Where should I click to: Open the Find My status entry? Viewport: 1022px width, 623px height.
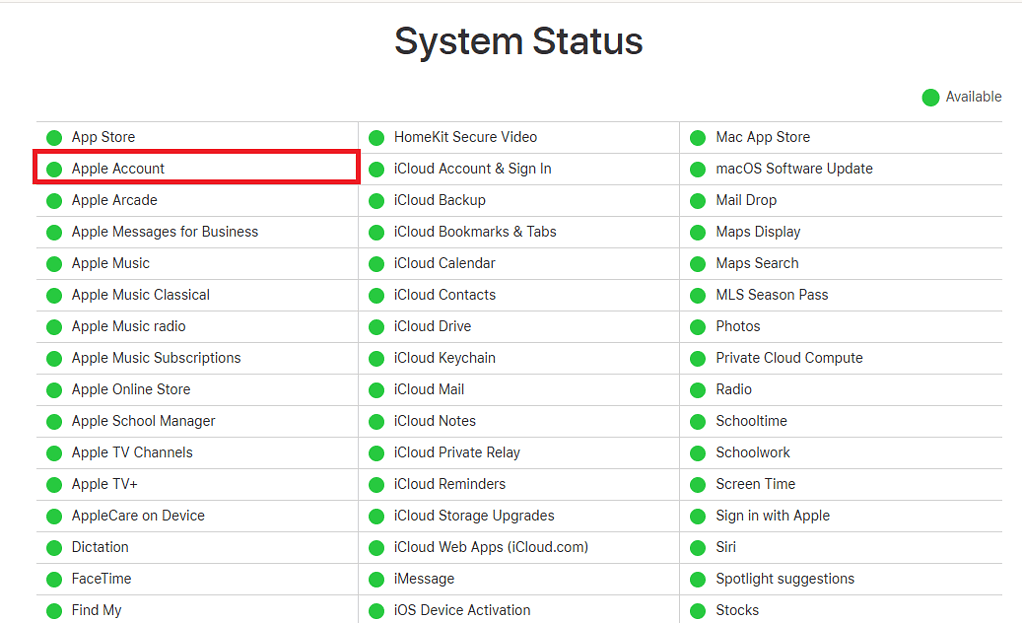pos(95,610)
